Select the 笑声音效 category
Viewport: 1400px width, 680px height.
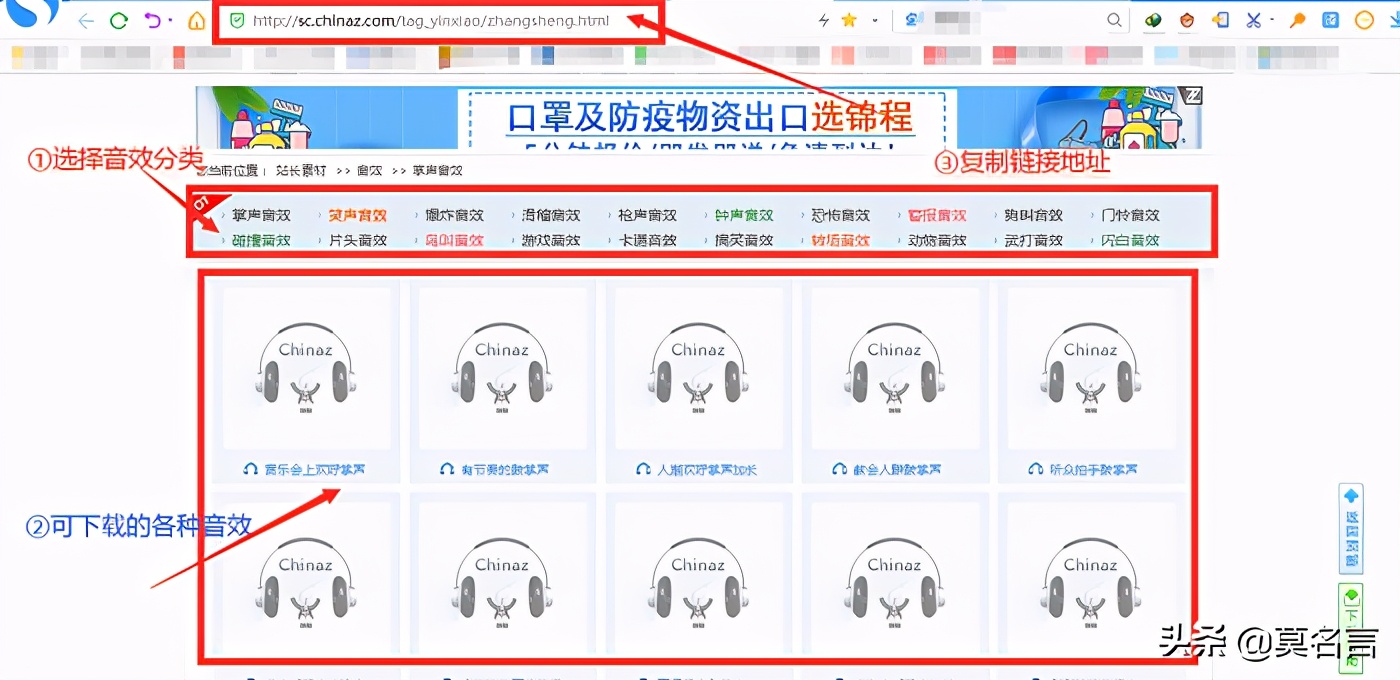click(x=358, y=215)
